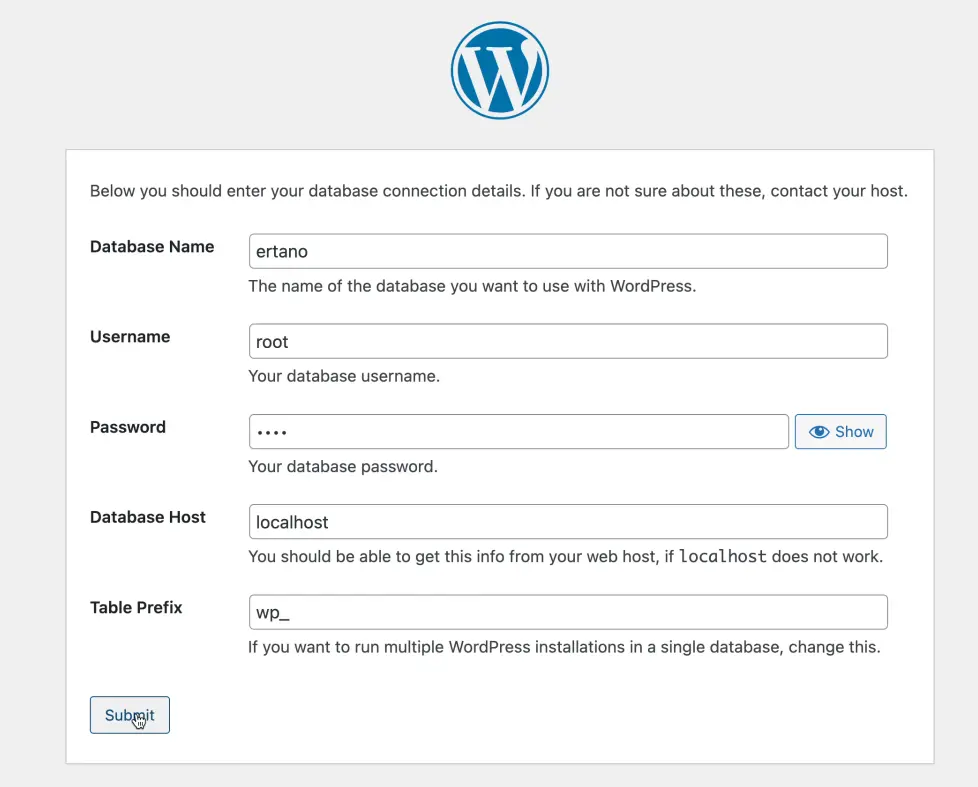This screenshot has height=787, width=978.
Task: Click the 'Your database password.' hint
Action: 342,466
